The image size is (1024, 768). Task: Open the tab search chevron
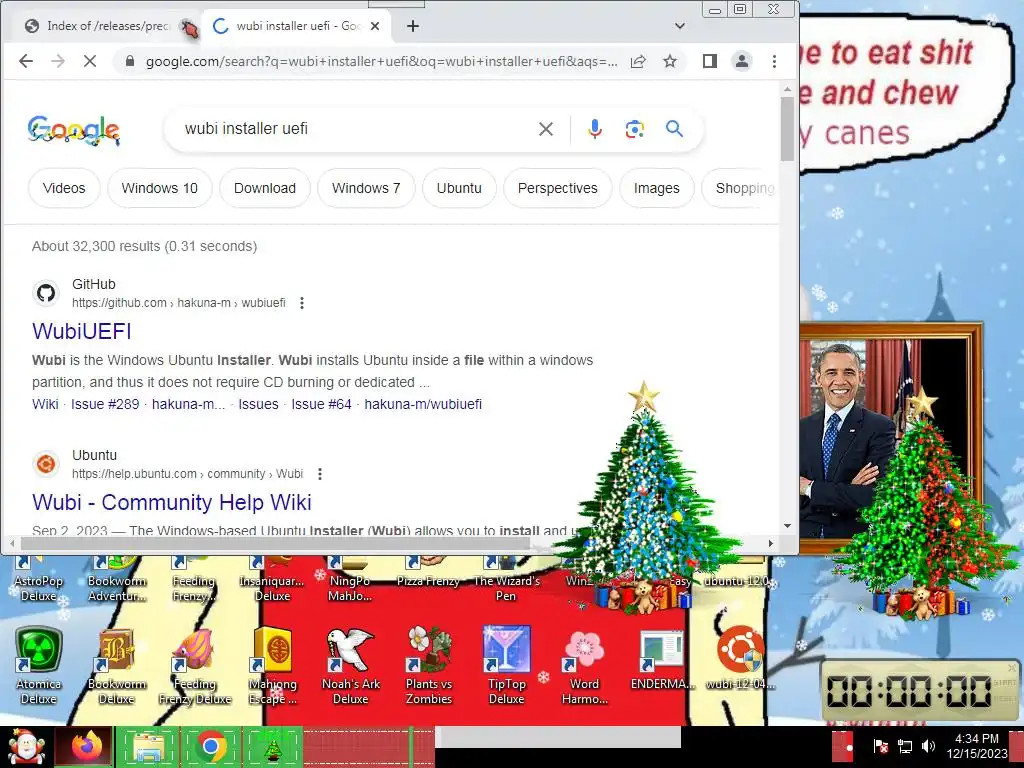(x=680, y=26)
